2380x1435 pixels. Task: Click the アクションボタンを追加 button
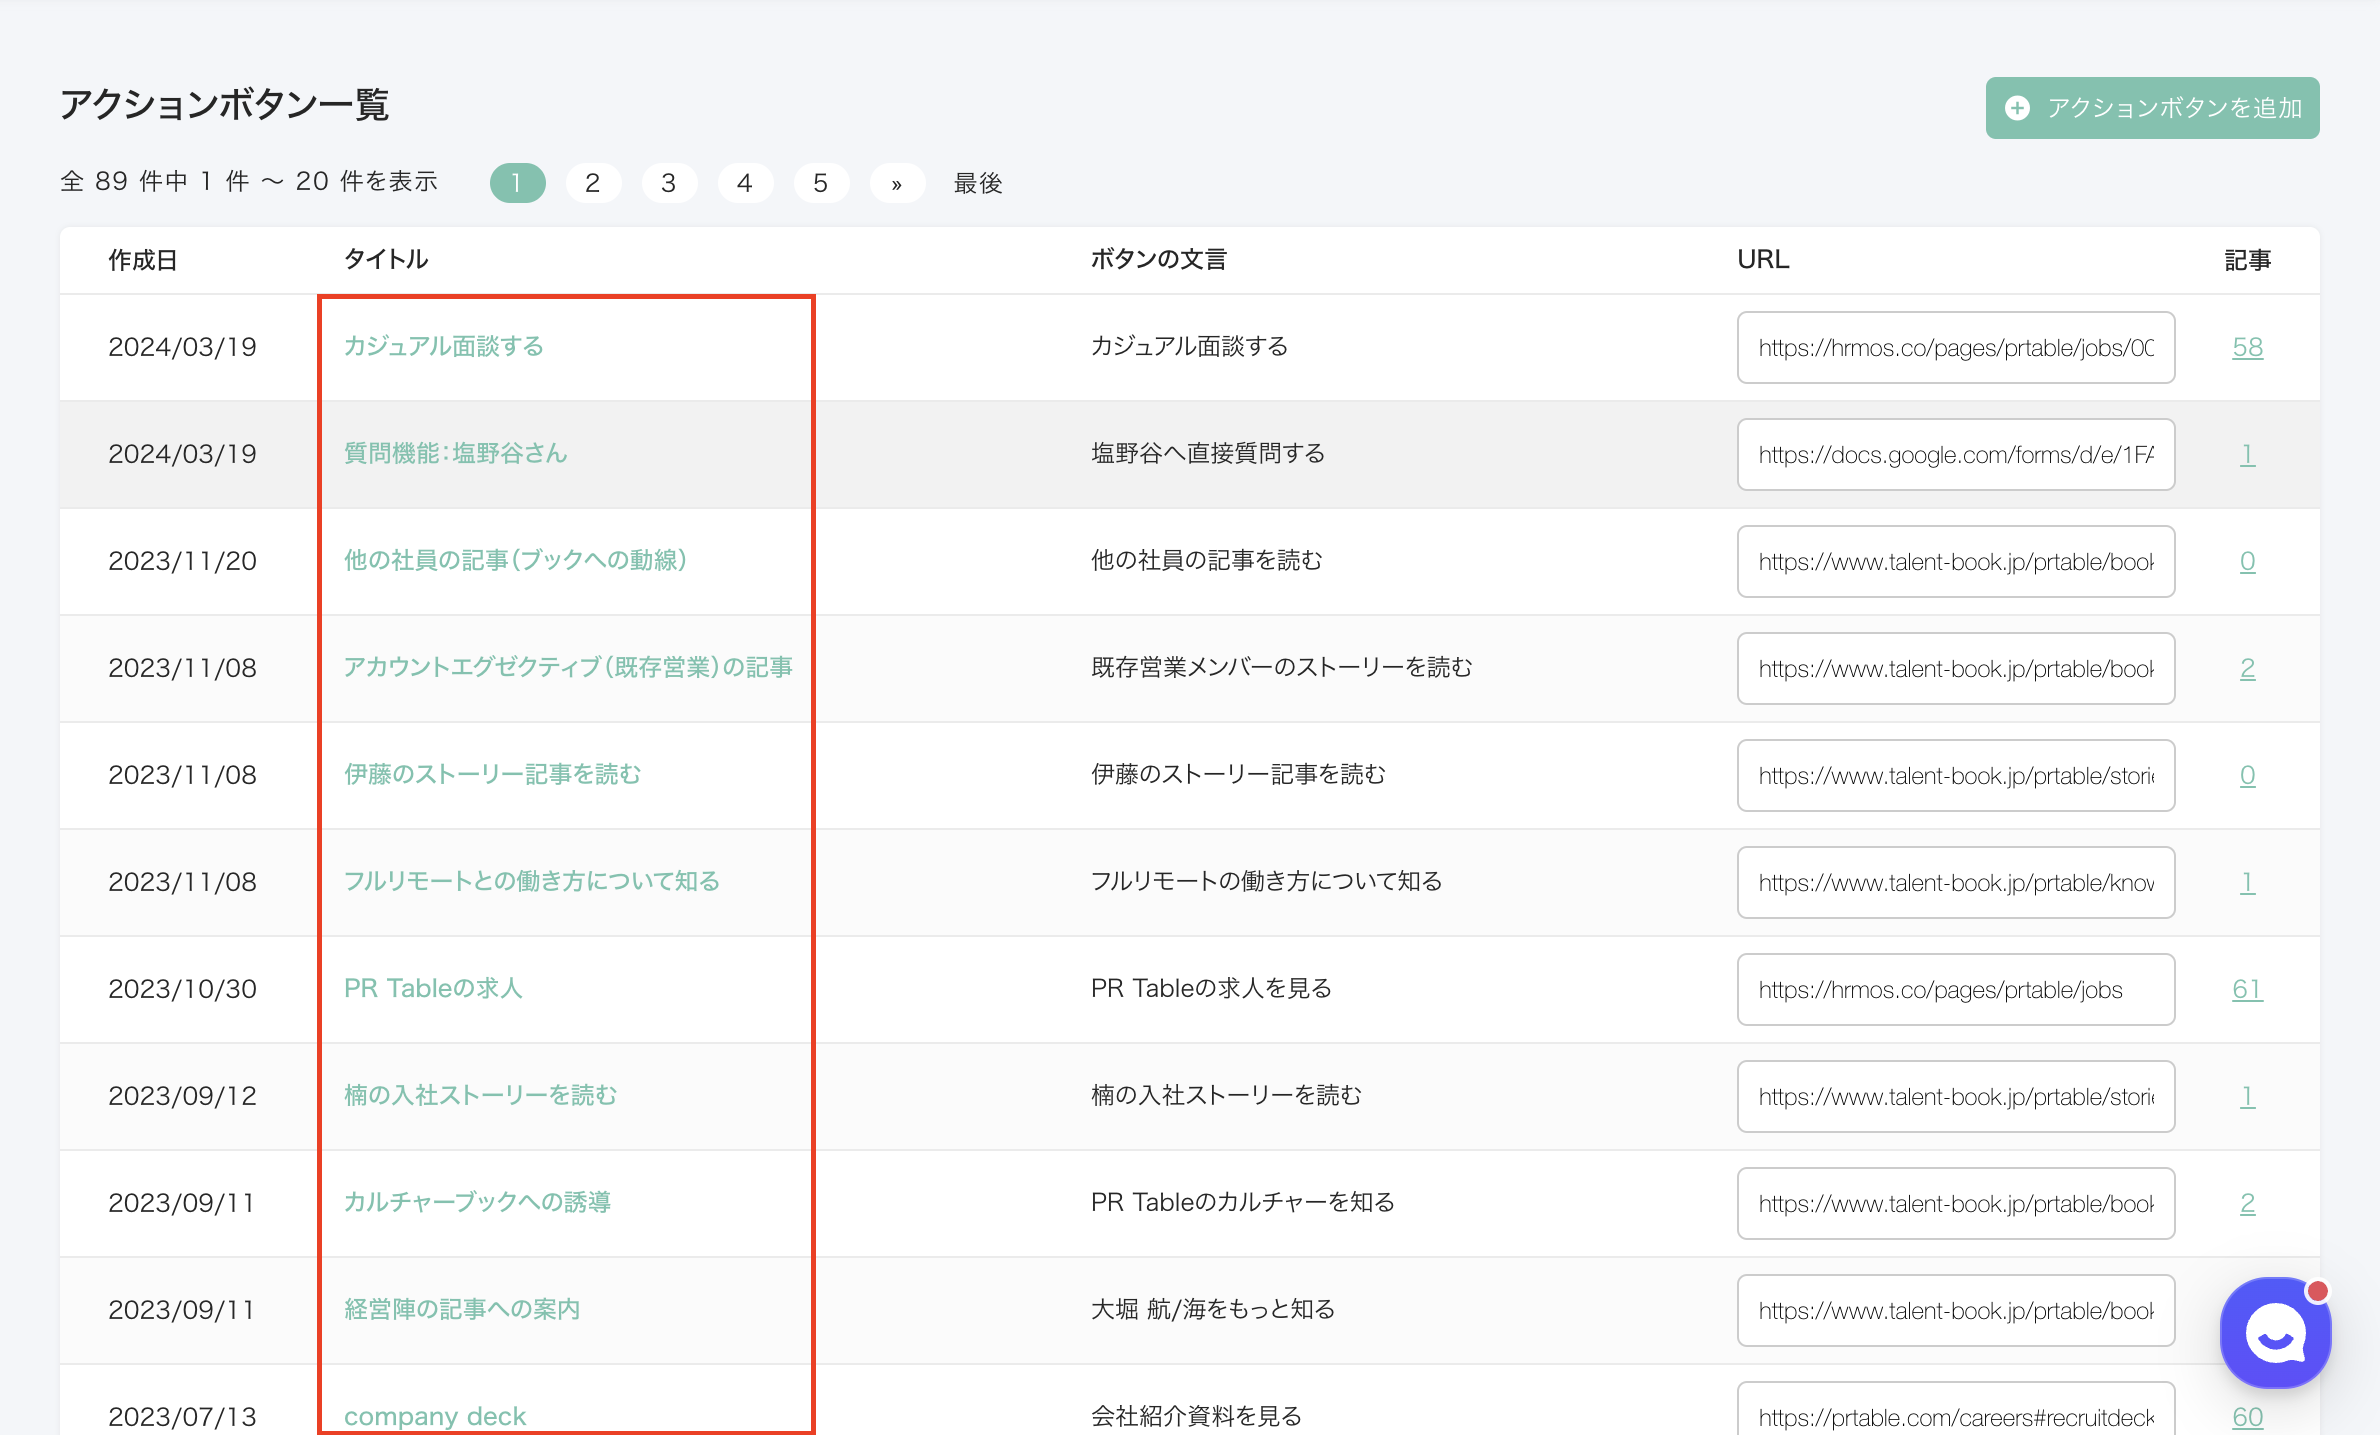click(2152, 108)
